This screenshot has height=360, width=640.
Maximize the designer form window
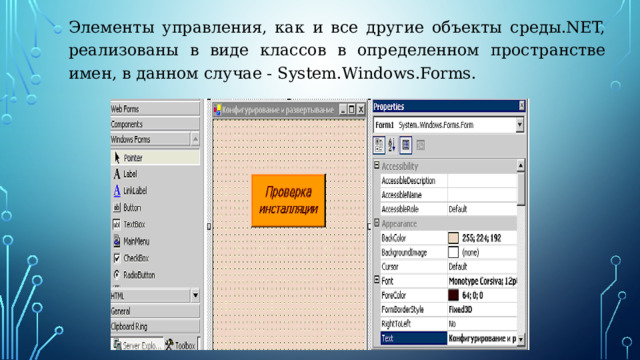point(352,109)
